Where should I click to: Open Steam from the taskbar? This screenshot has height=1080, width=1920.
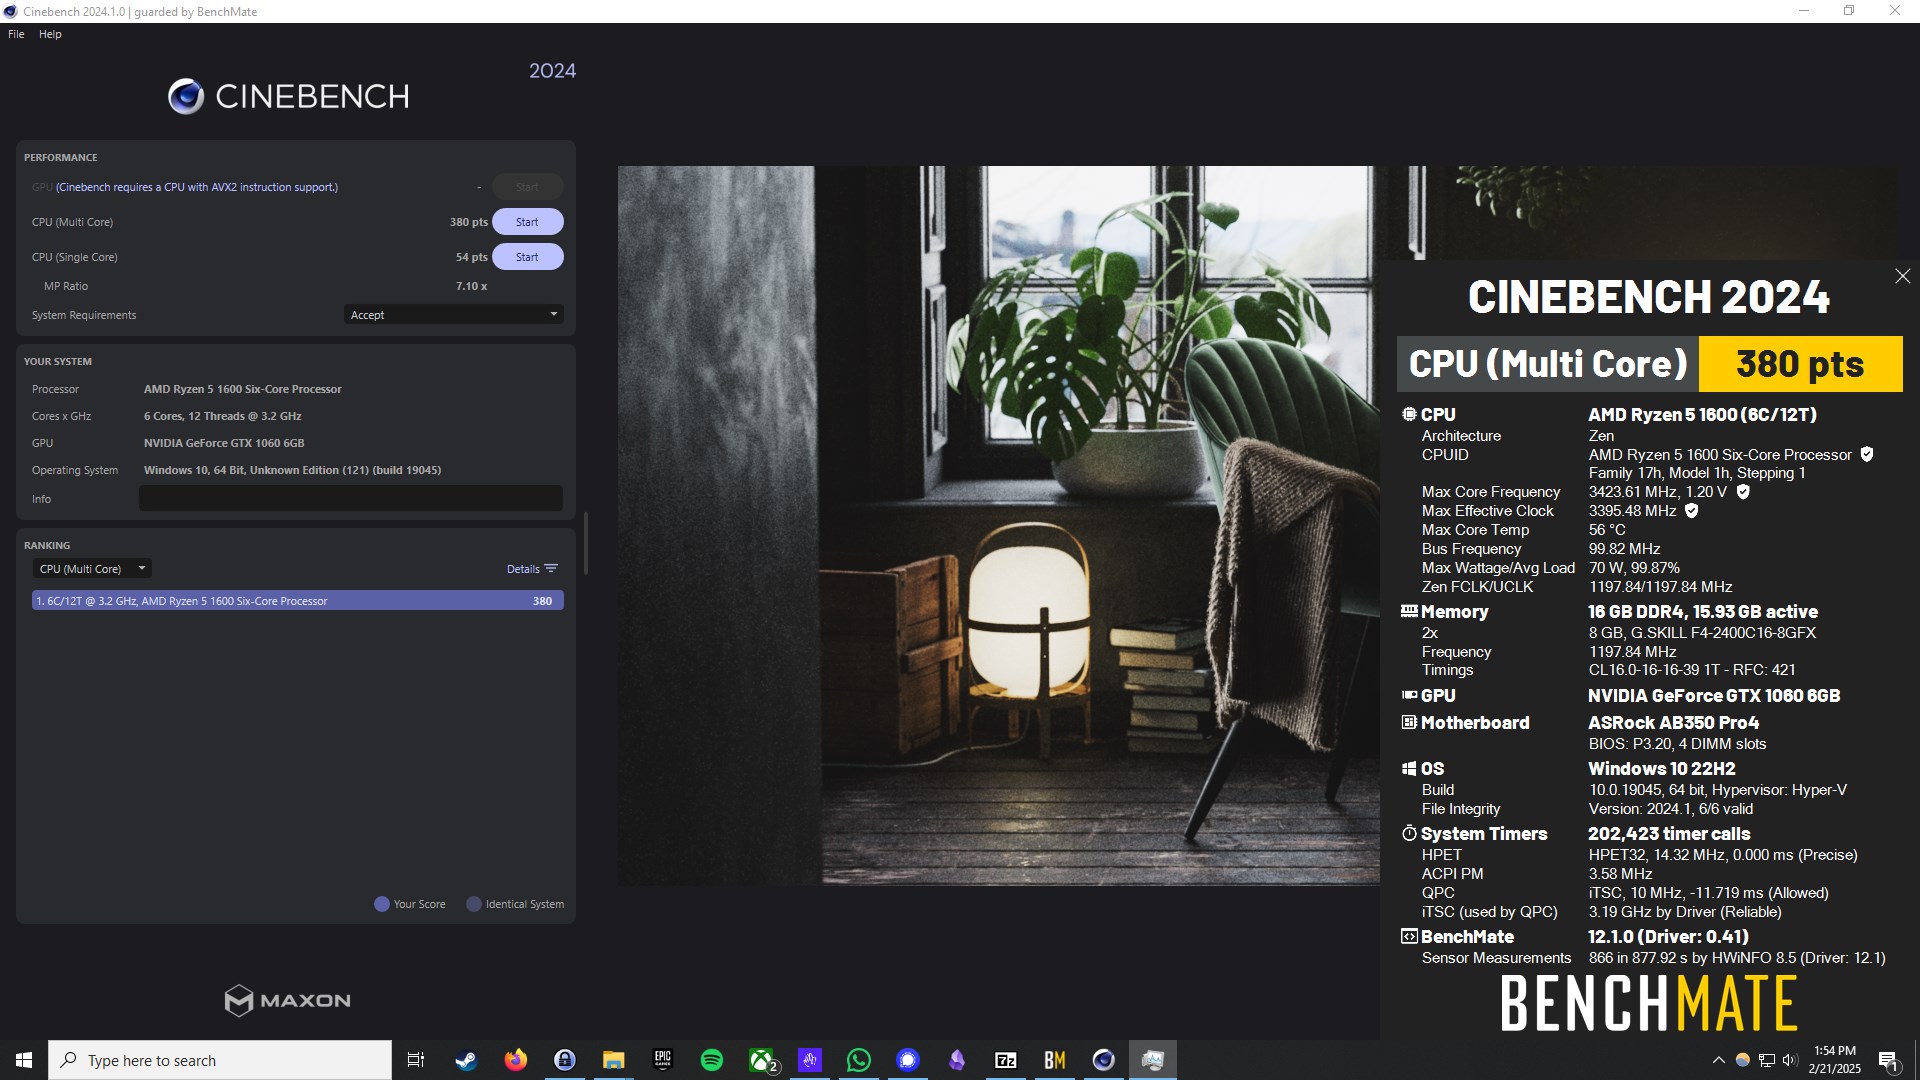[466, 1060]
